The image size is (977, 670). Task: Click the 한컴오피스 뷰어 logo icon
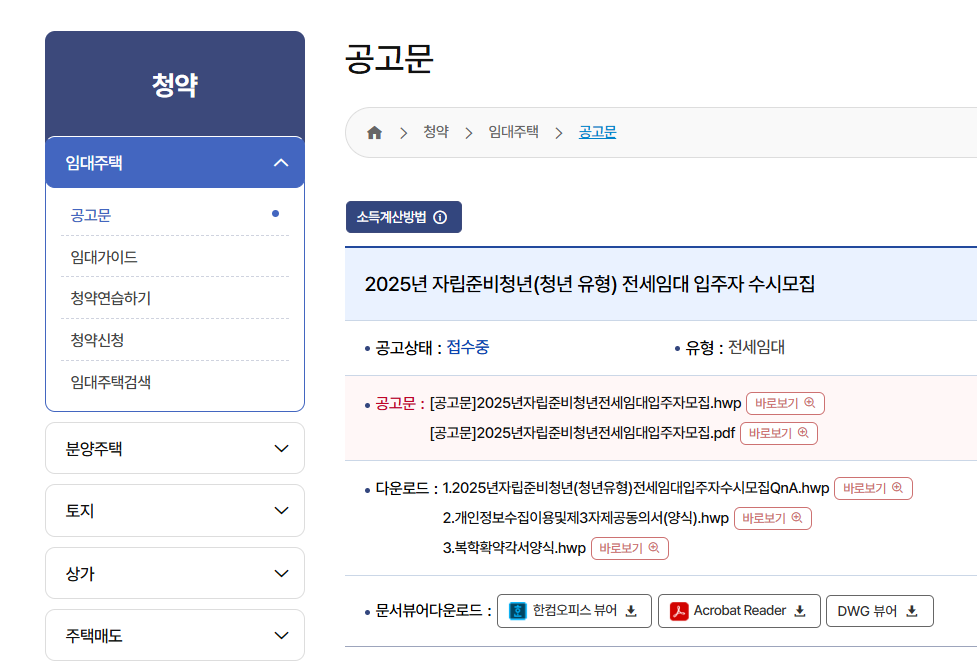point(517,611)
